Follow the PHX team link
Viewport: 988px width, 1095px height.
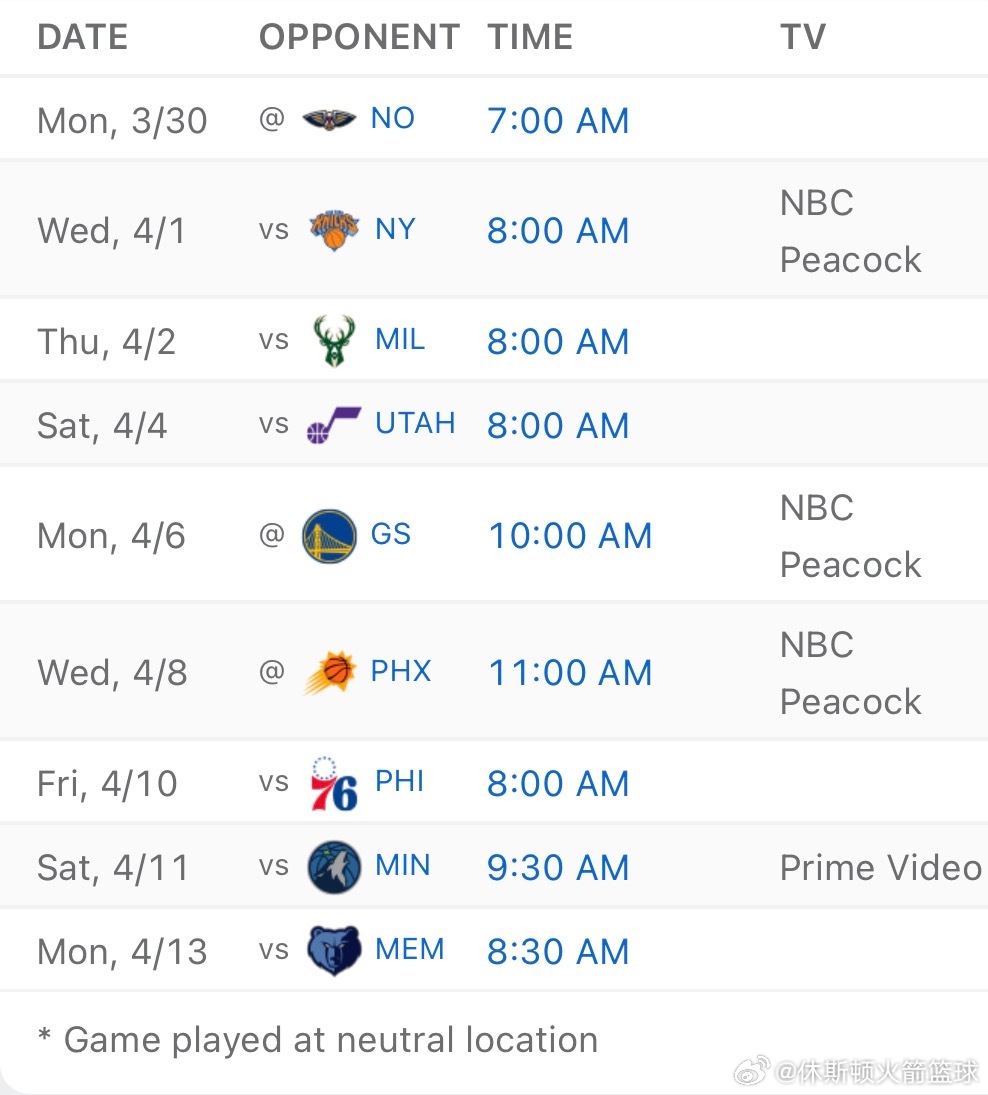click(401, 671)
